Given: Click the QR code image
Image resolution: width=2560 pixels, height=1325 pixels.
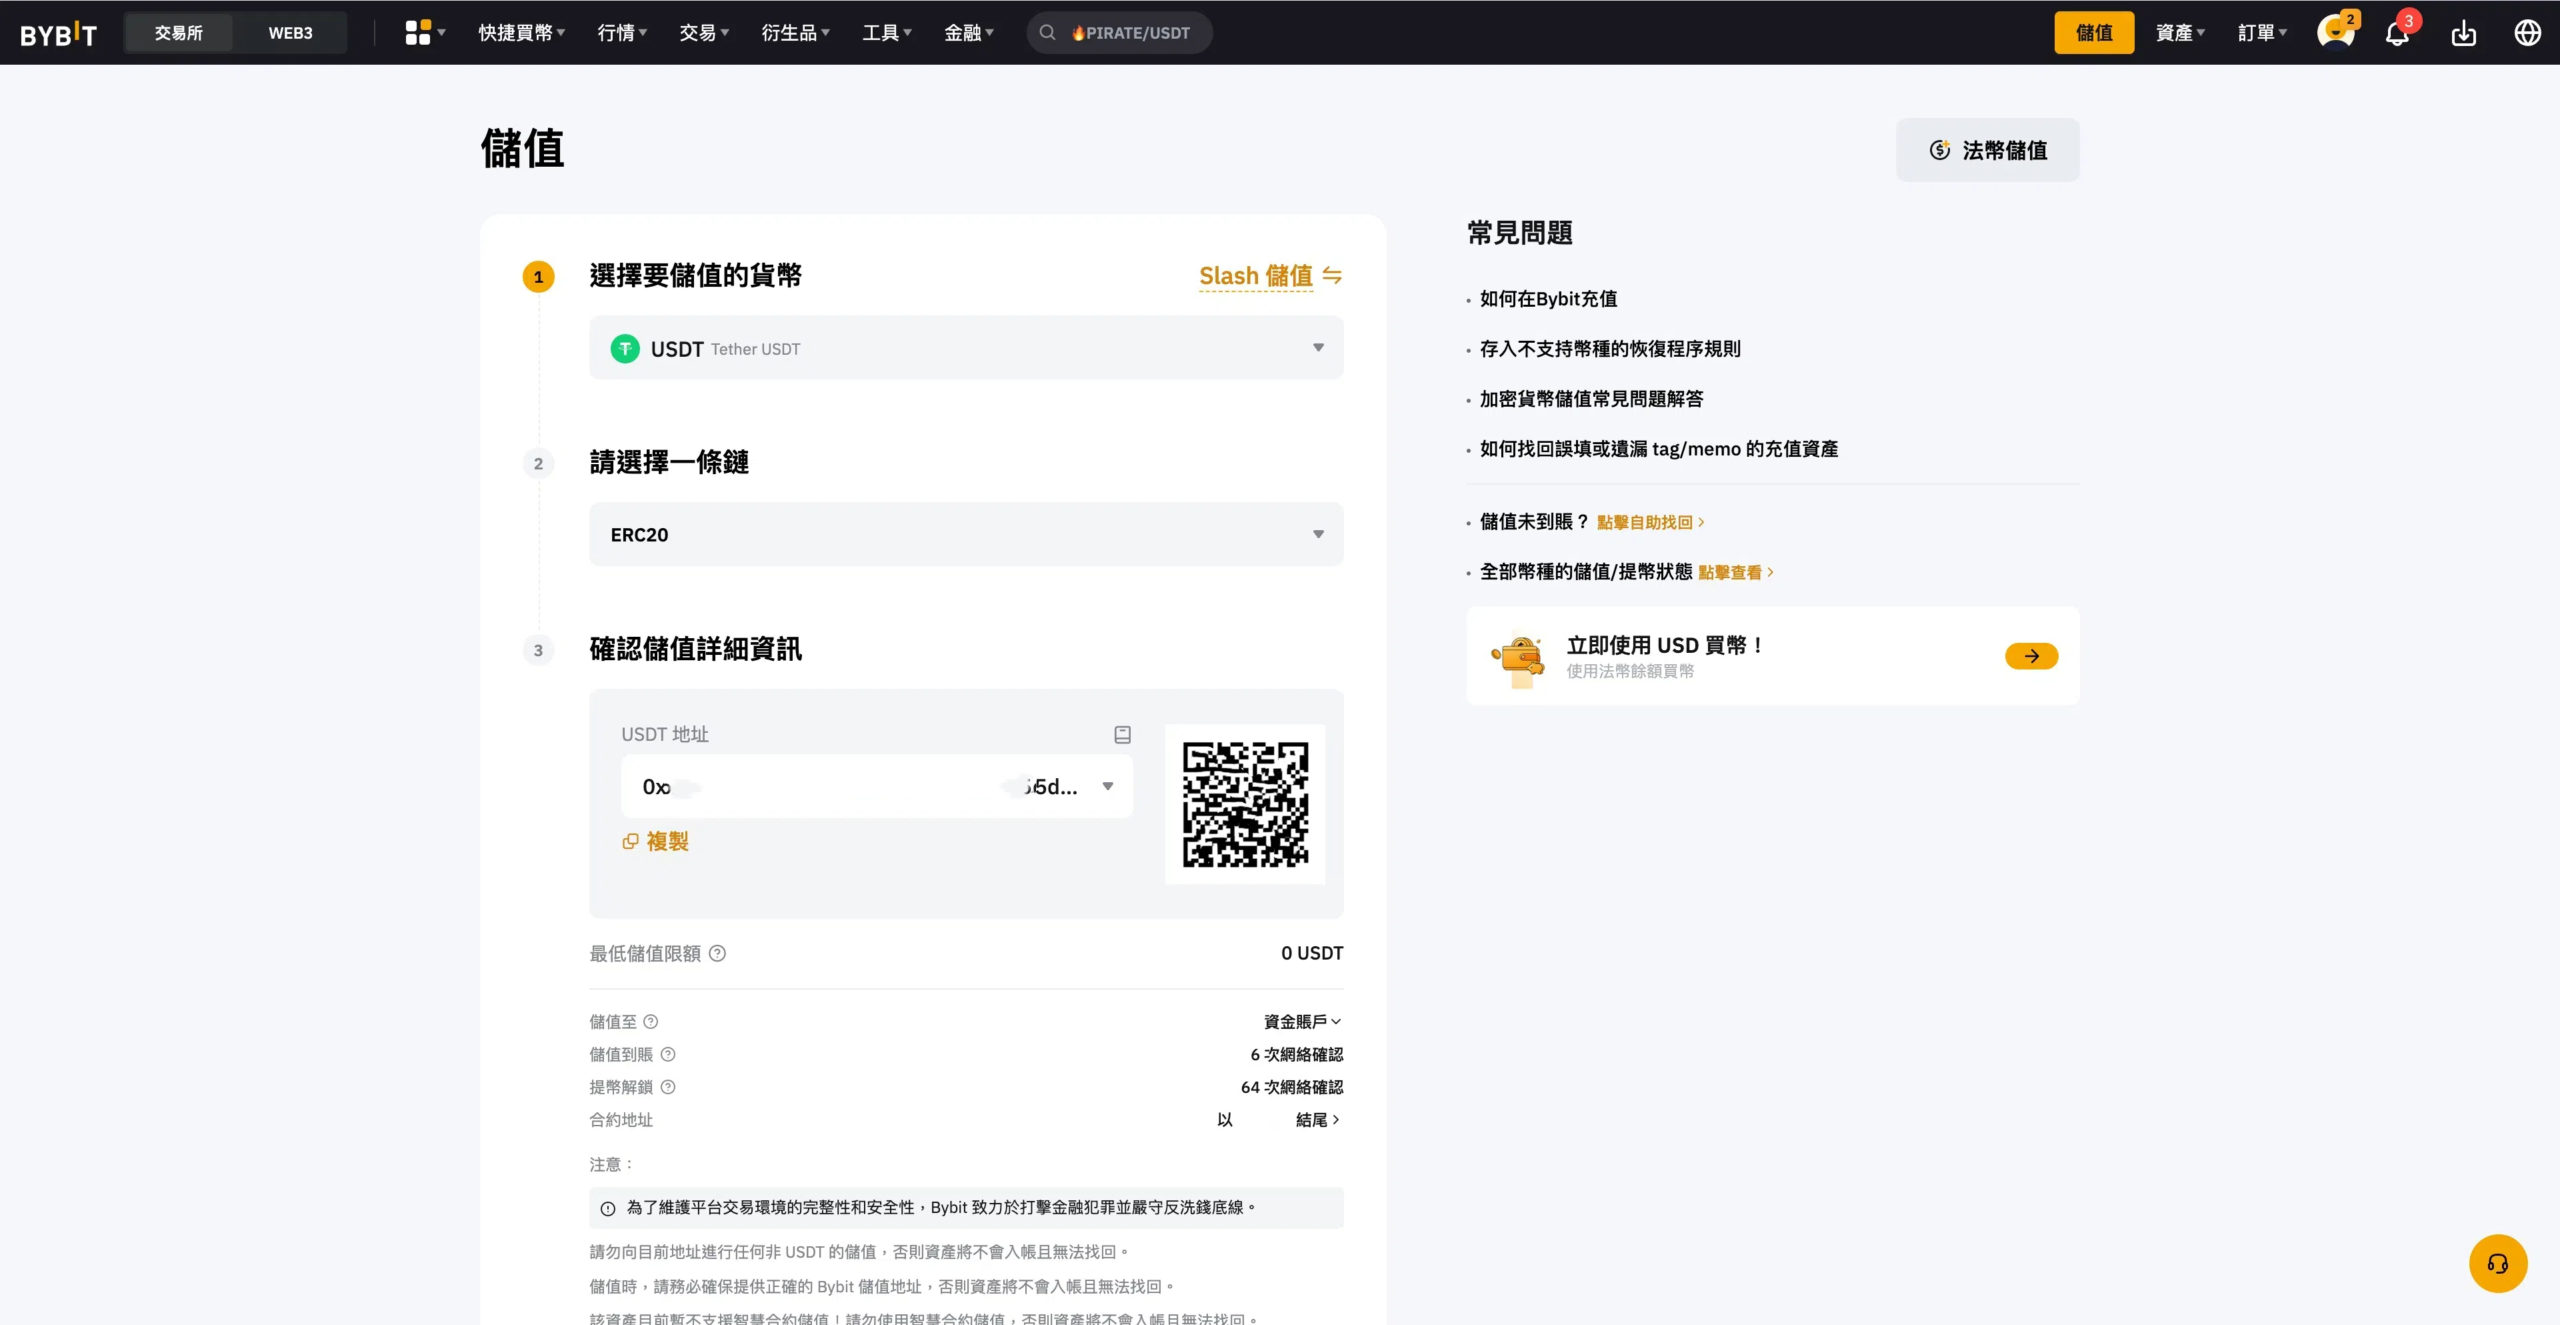Looking at the screenshot, I should (1245, 804).
